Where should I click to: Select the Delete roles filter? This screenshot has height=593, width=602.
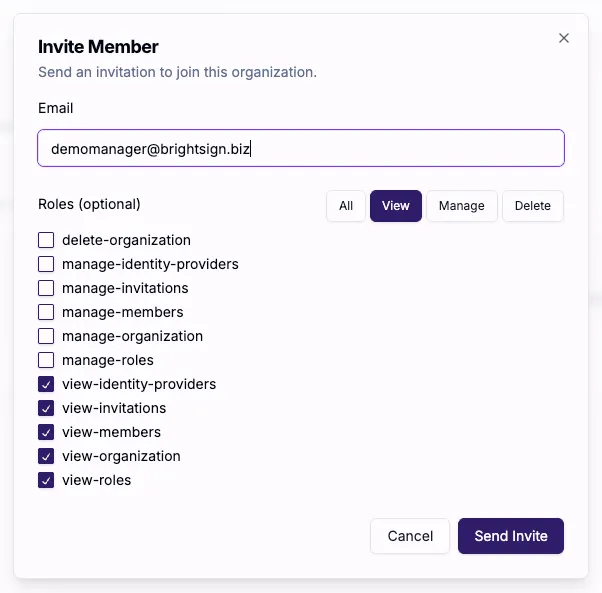pyautogui.click(x=533, y=206)
